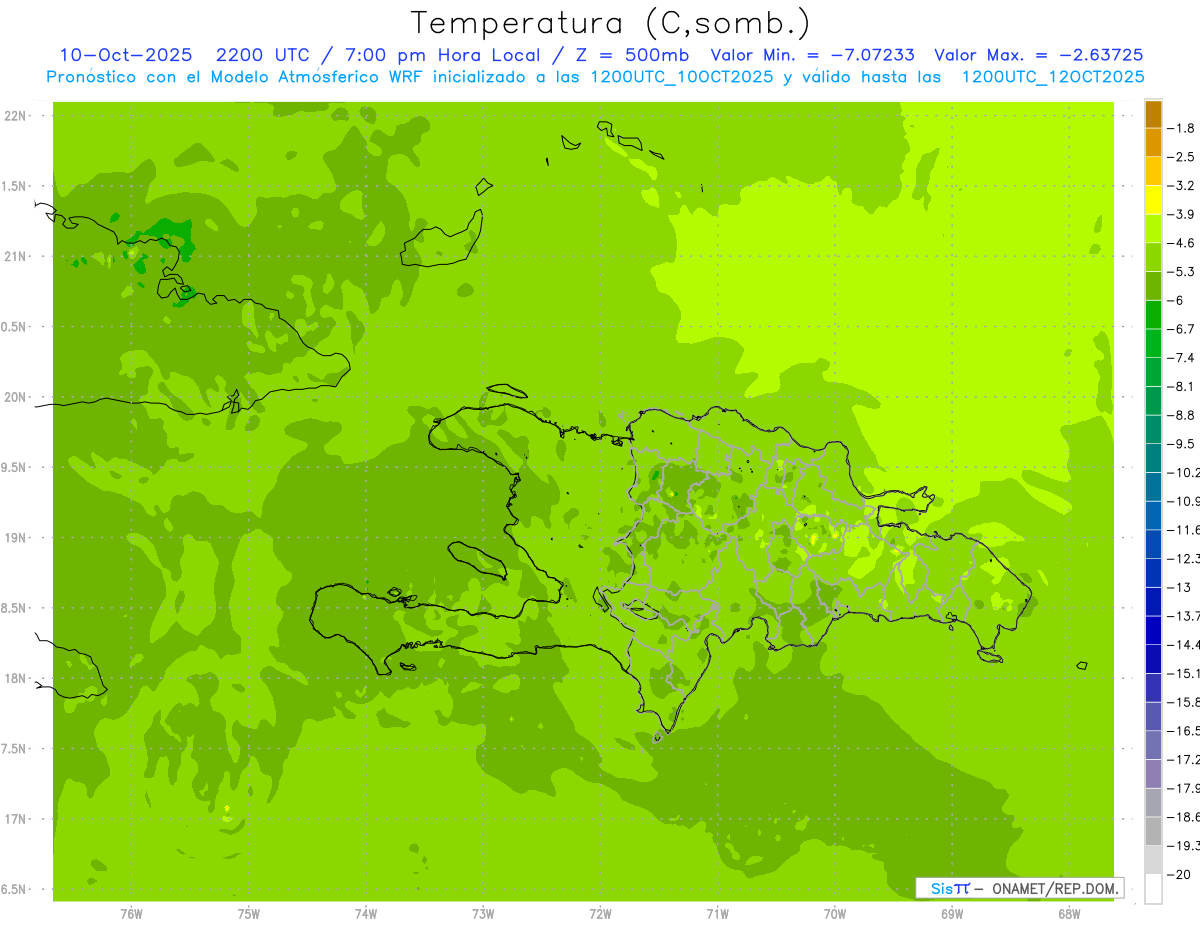The image size is (1200, 927).
Task: Click the '22N' latitude label
Action: coord(16,116)
